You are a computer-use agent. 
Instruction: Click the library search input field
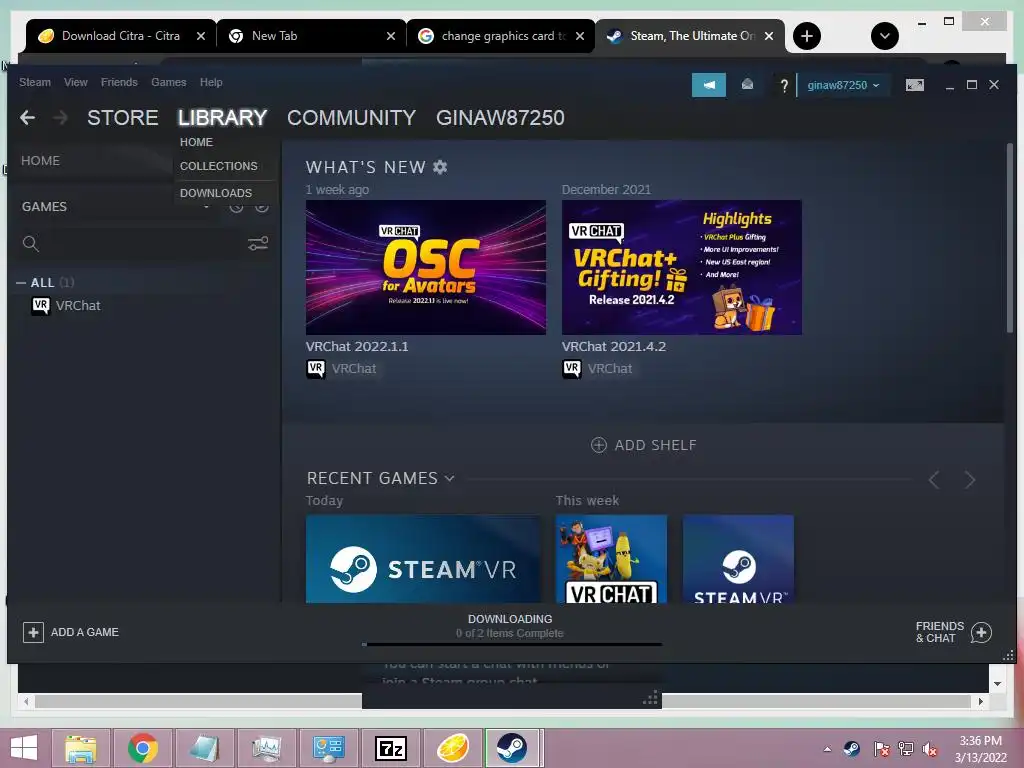click(x=140, y=244)
